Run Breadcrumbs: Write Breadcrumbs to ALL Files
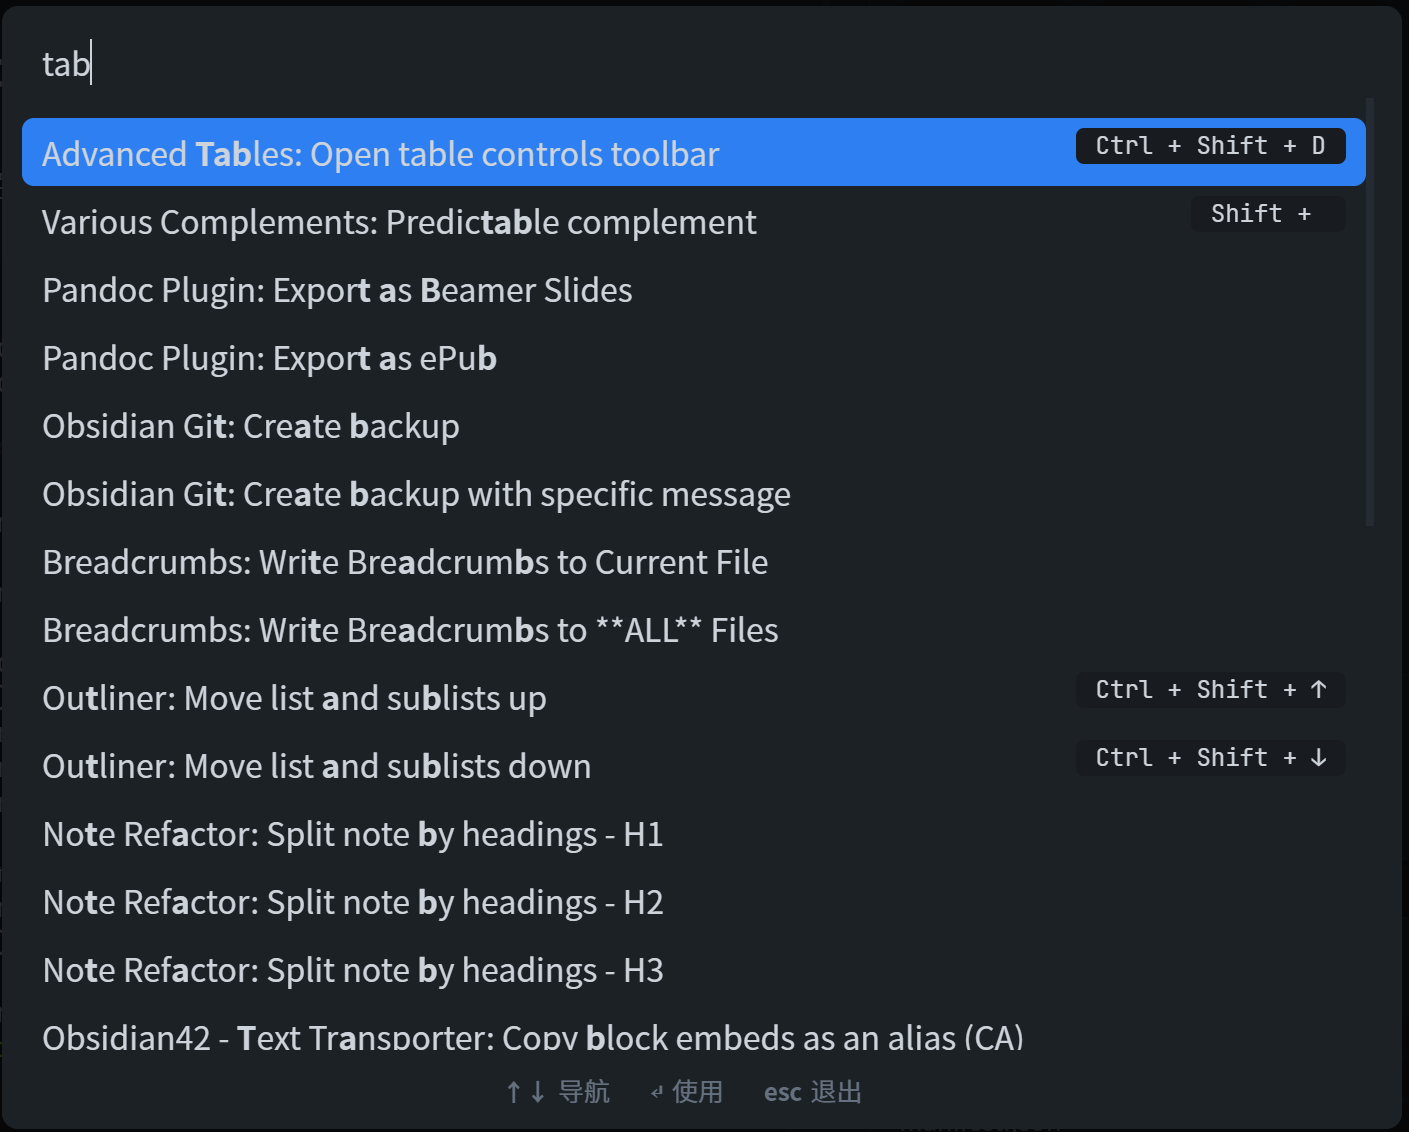This screenshot has width=1409, height=1132. (410, 629)
